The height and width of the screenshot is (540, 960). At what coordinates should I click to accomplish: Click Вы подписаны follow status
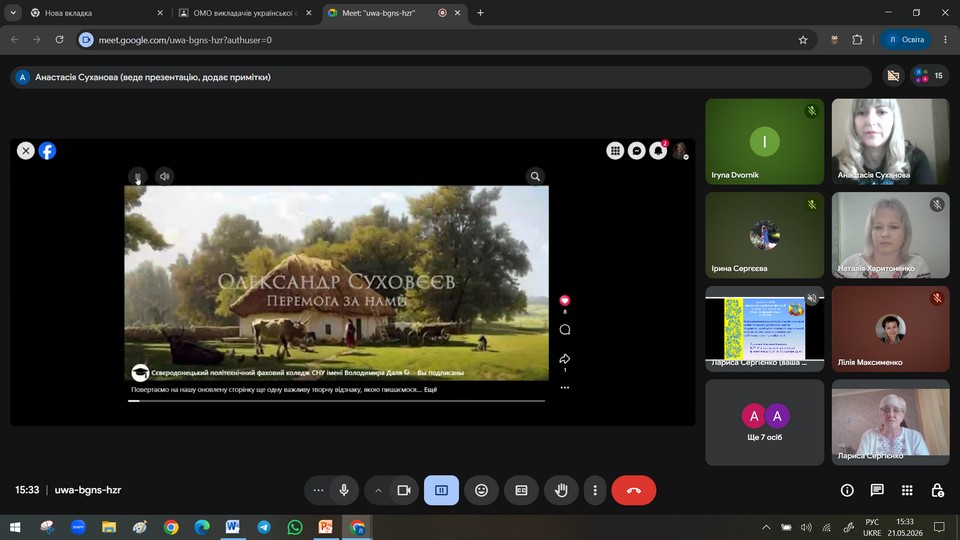(440, 372)
